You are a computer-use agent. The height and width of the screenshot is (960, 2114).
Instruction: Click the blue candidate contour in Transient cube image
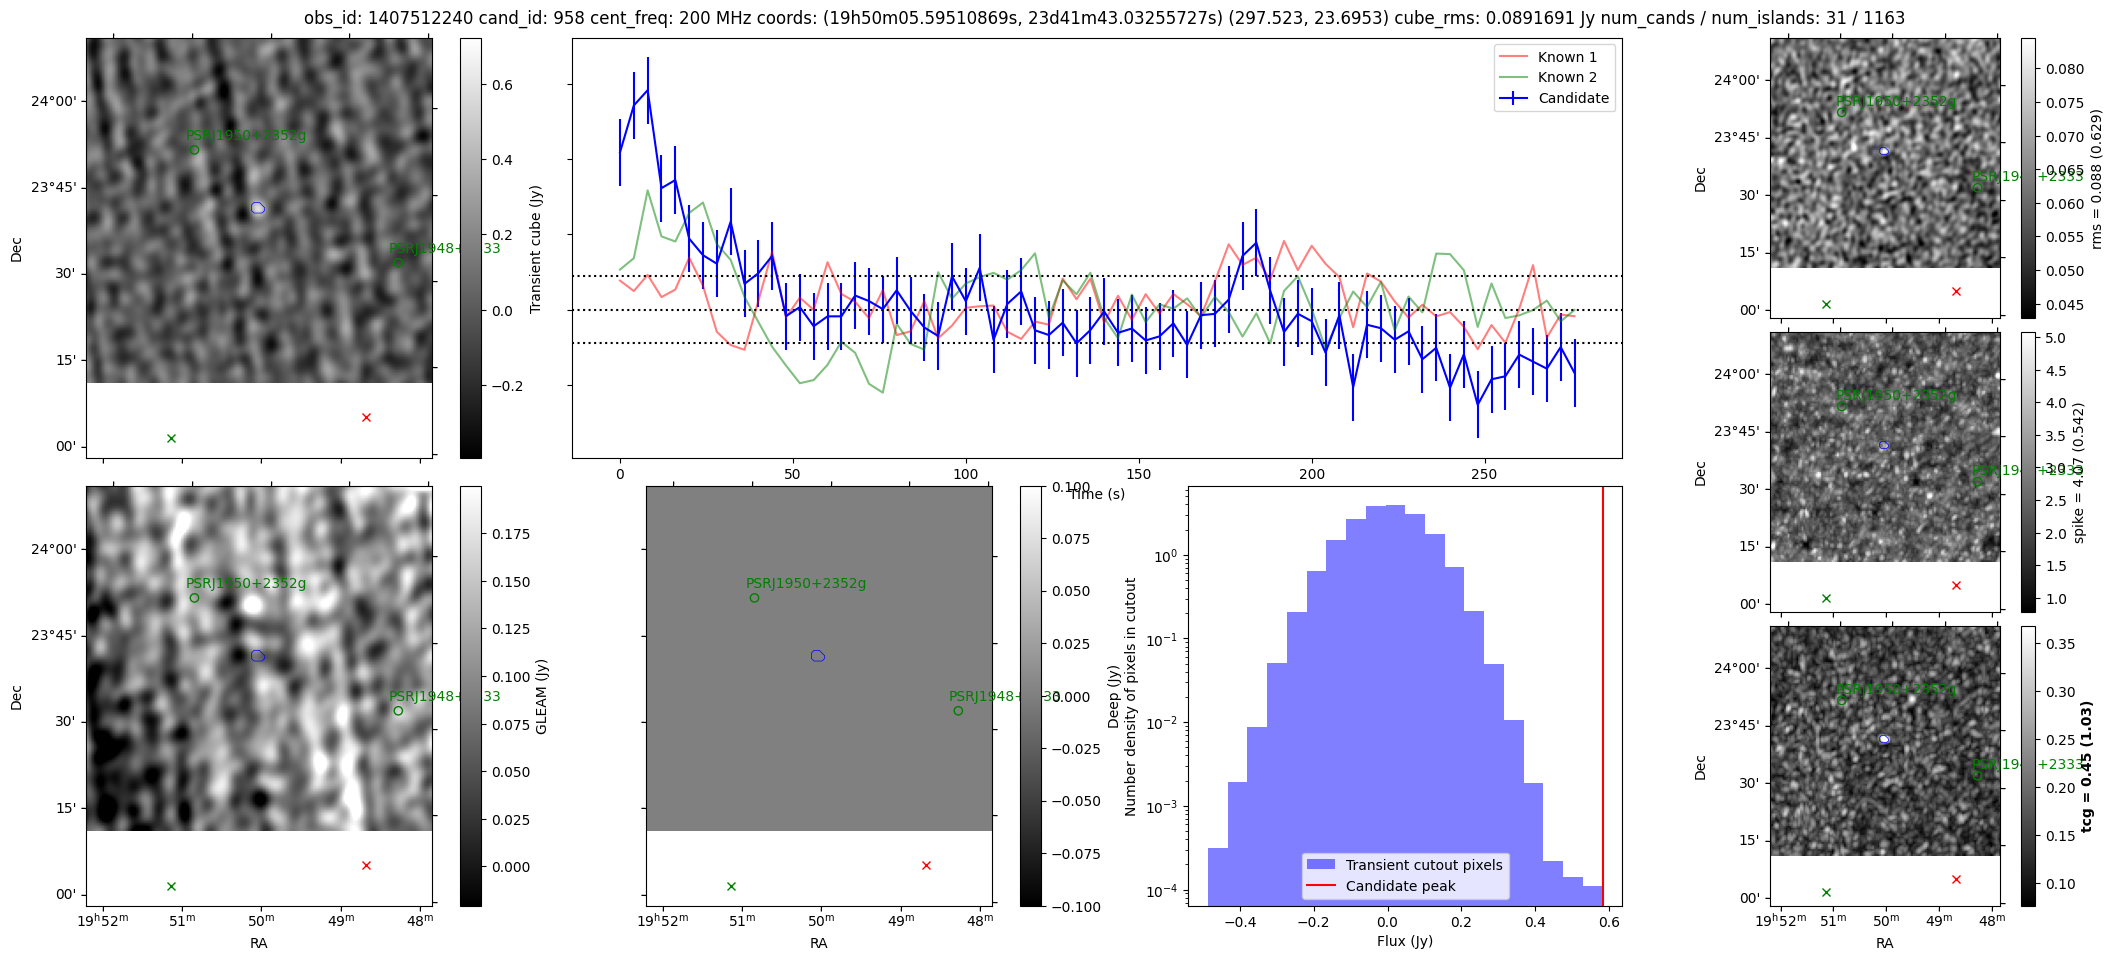click(x=258, y=208)
